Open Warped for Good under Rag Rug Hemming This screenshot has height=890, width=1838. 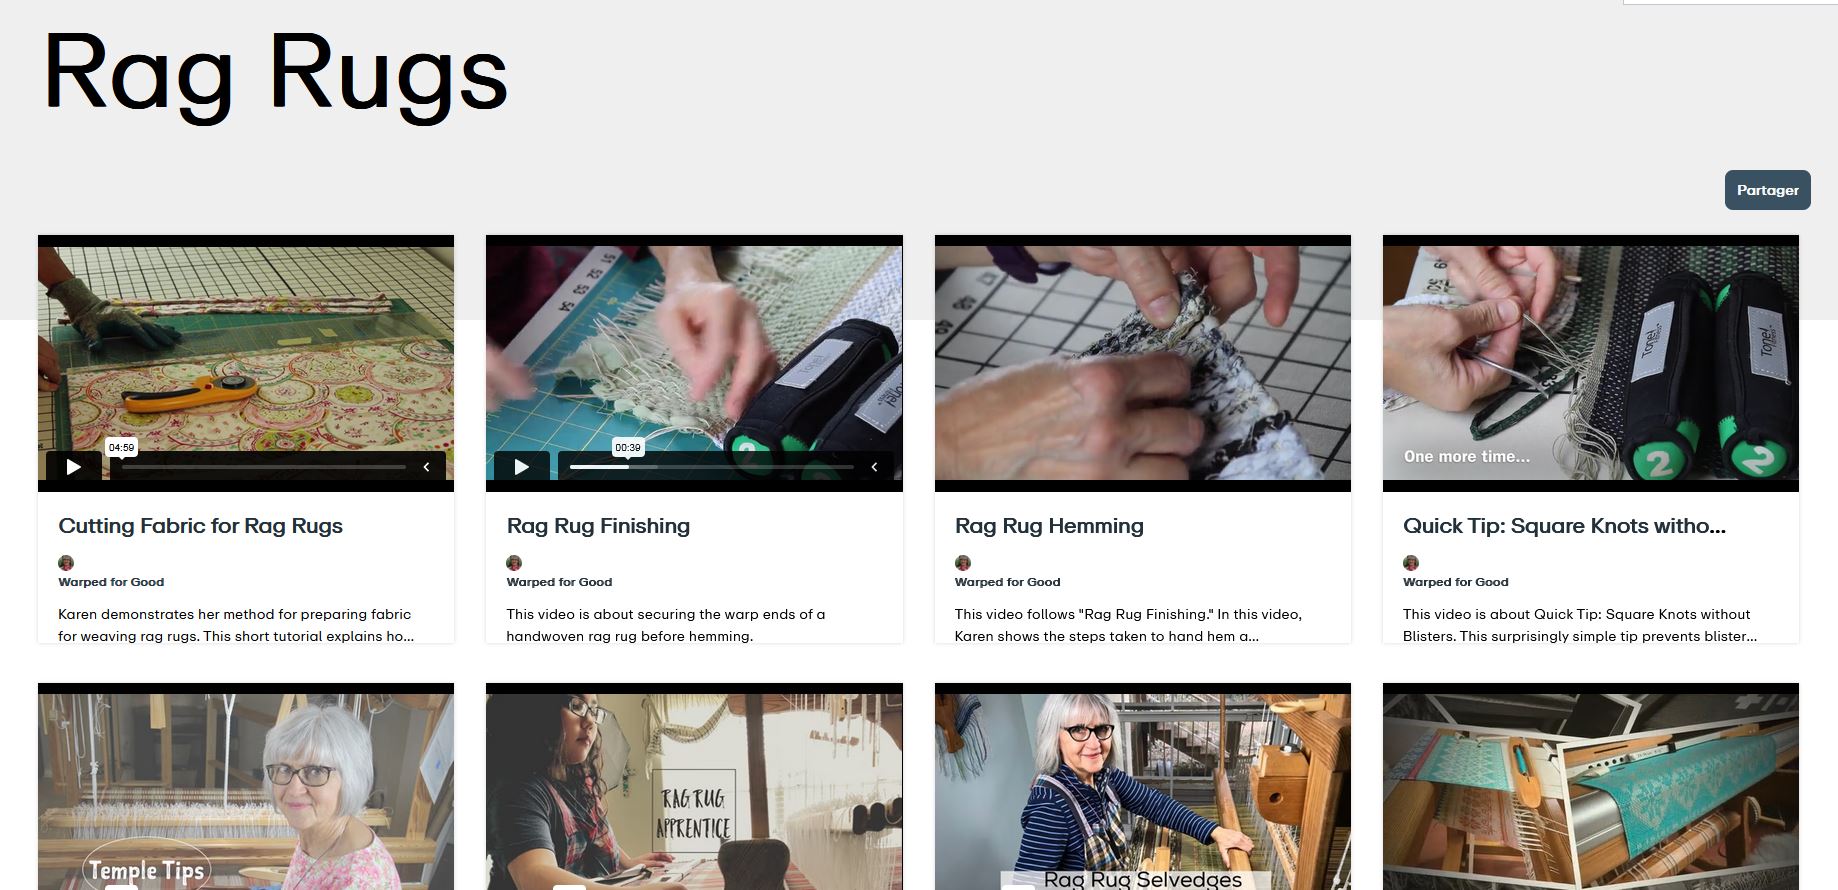[x=1007, y=582]
